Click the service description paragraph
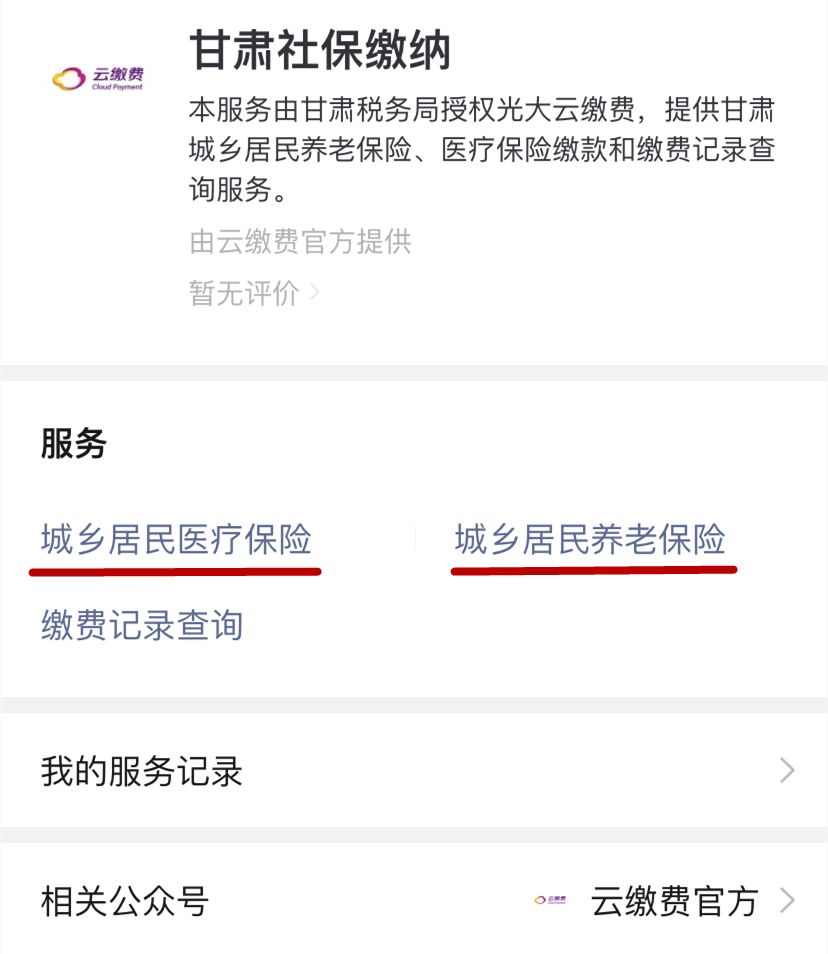 pos(482,150)
